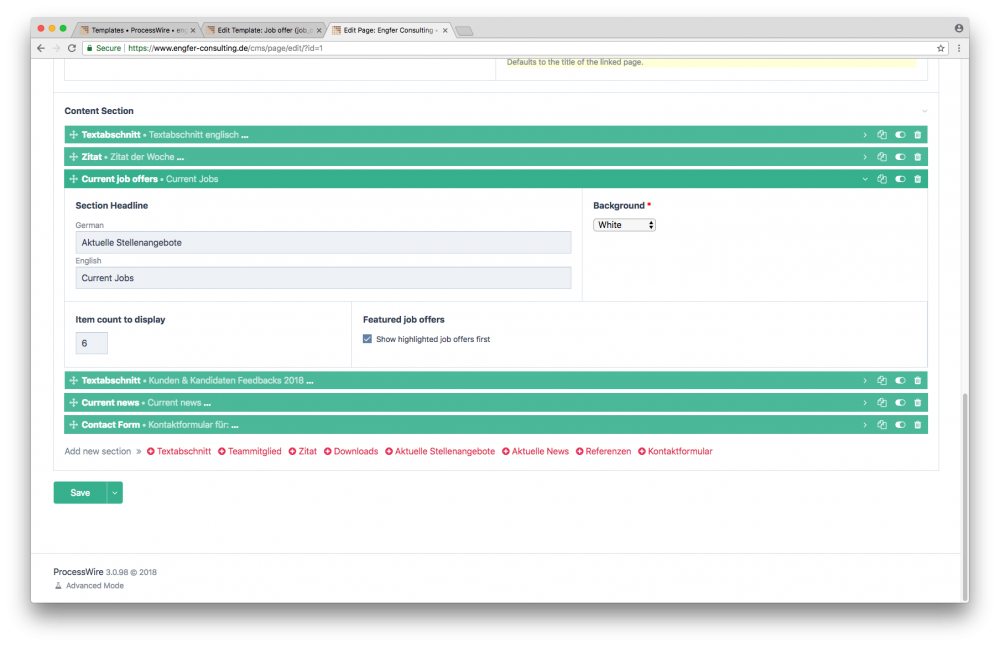Add new Aktuelle Stellenangebote section

[x=439, y=452]
